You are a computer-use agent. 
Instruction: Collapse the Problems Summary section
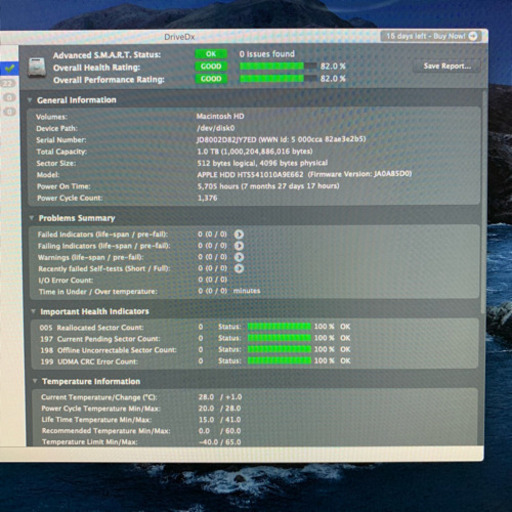(x=32, y=218)
